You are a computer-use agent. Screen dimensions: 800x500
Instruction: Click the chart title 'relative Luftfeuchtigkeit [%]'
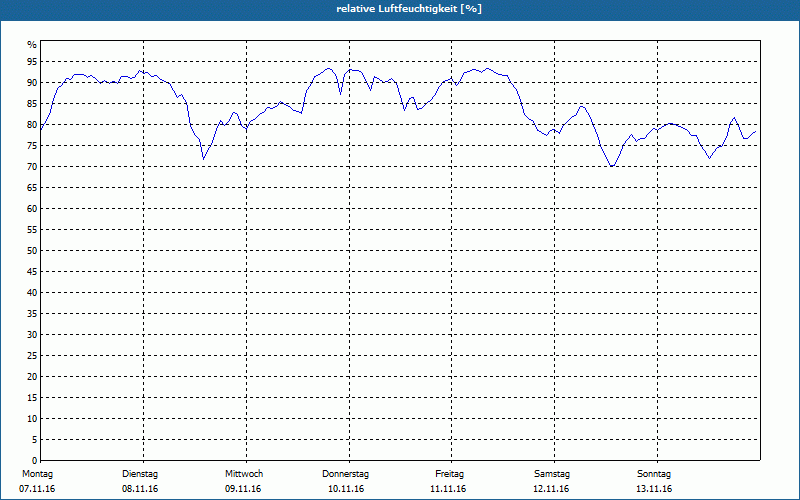[409, 9]
